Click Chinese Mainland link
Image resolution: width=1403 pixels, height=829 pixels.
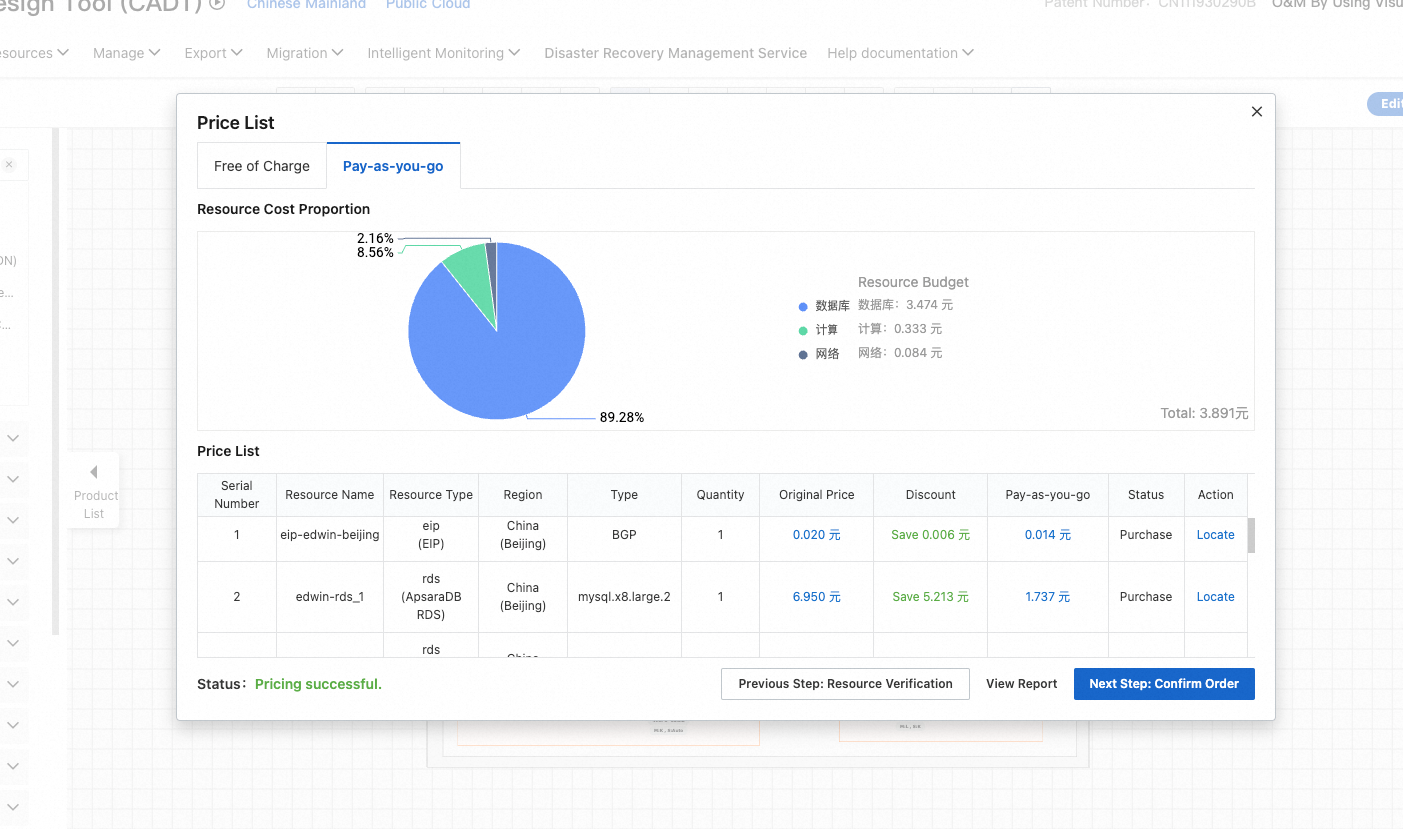tap(306, 4)
